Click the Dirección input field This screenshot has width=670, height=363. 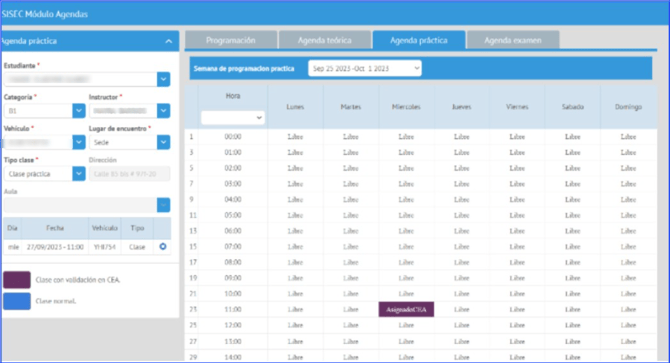pyautogui.click(x=129, y=174)
